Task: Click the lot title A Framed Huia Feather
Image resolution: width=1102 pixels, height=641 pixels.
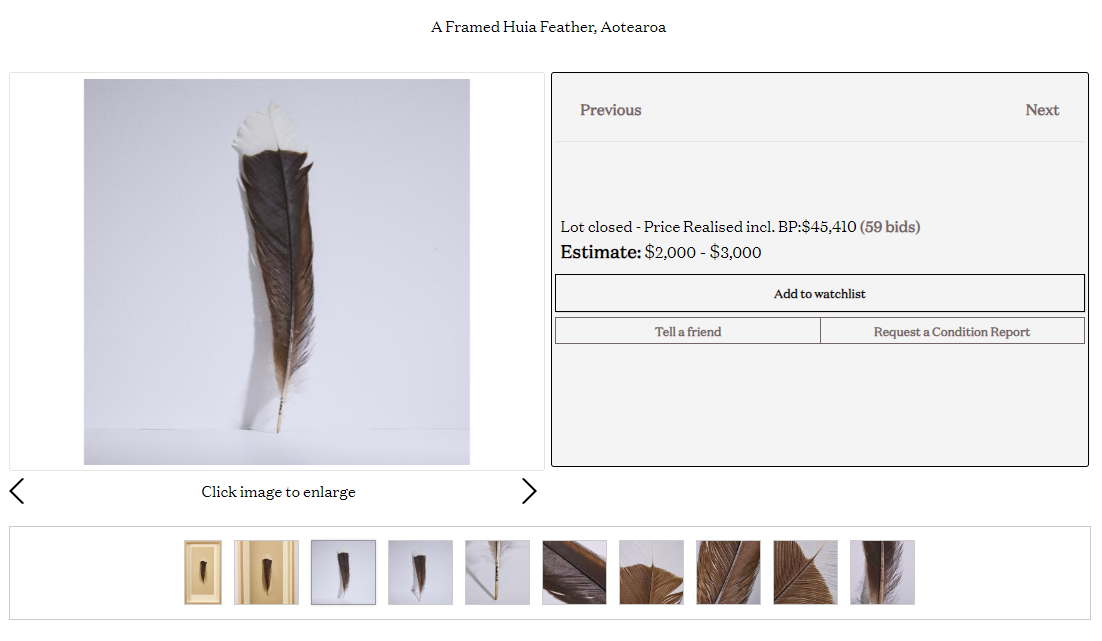Action: (x=548, y=27)
